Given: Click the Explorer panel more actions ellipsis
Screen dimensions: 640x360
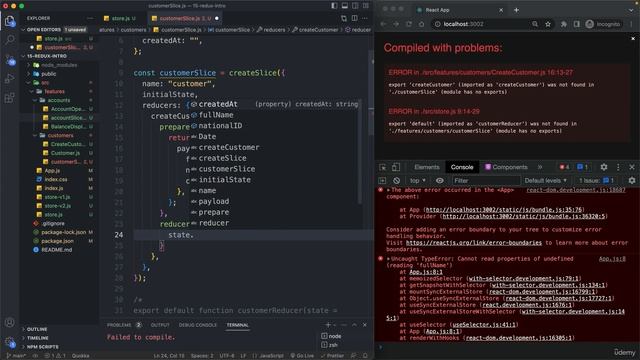Looking at the screenshot, I should (x=90, y=18).
